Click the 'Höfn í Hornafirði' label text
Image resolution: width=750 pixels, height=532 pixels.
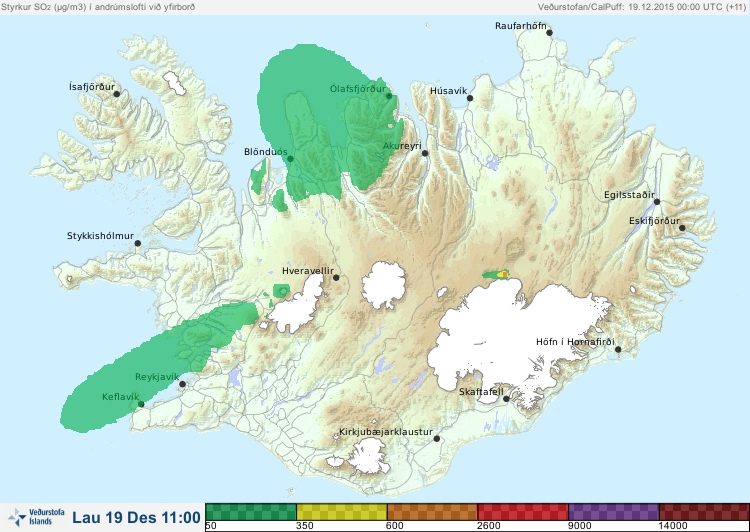(575, 342)
